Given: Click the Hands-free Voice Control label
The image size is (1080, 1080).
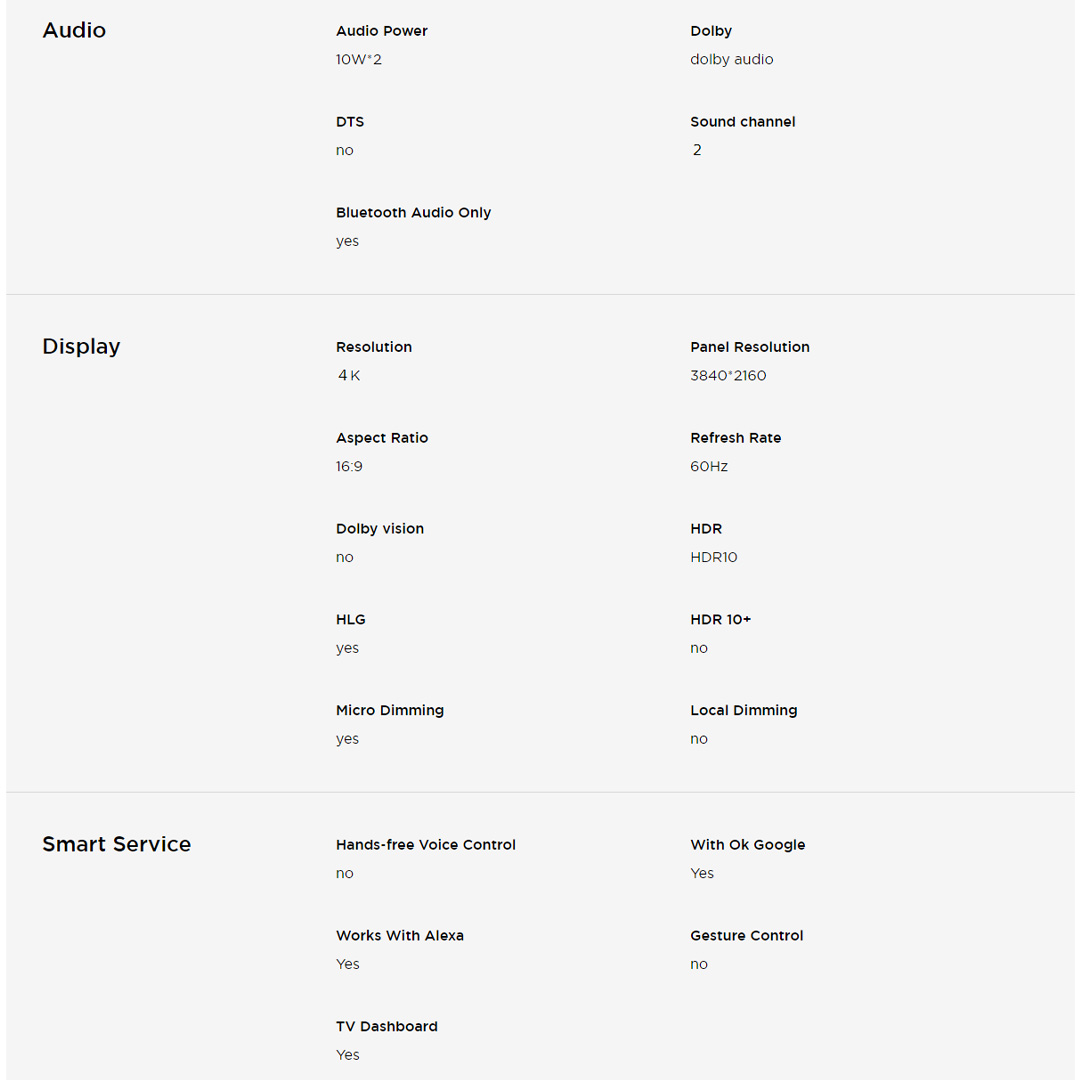Looking at the screenshot, I should tap(425, 845).
